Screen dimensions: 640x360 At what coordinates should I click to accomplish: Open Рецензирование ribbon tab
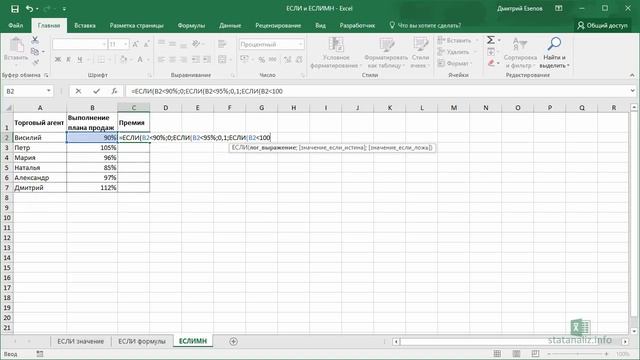click(x=278, y=25)
